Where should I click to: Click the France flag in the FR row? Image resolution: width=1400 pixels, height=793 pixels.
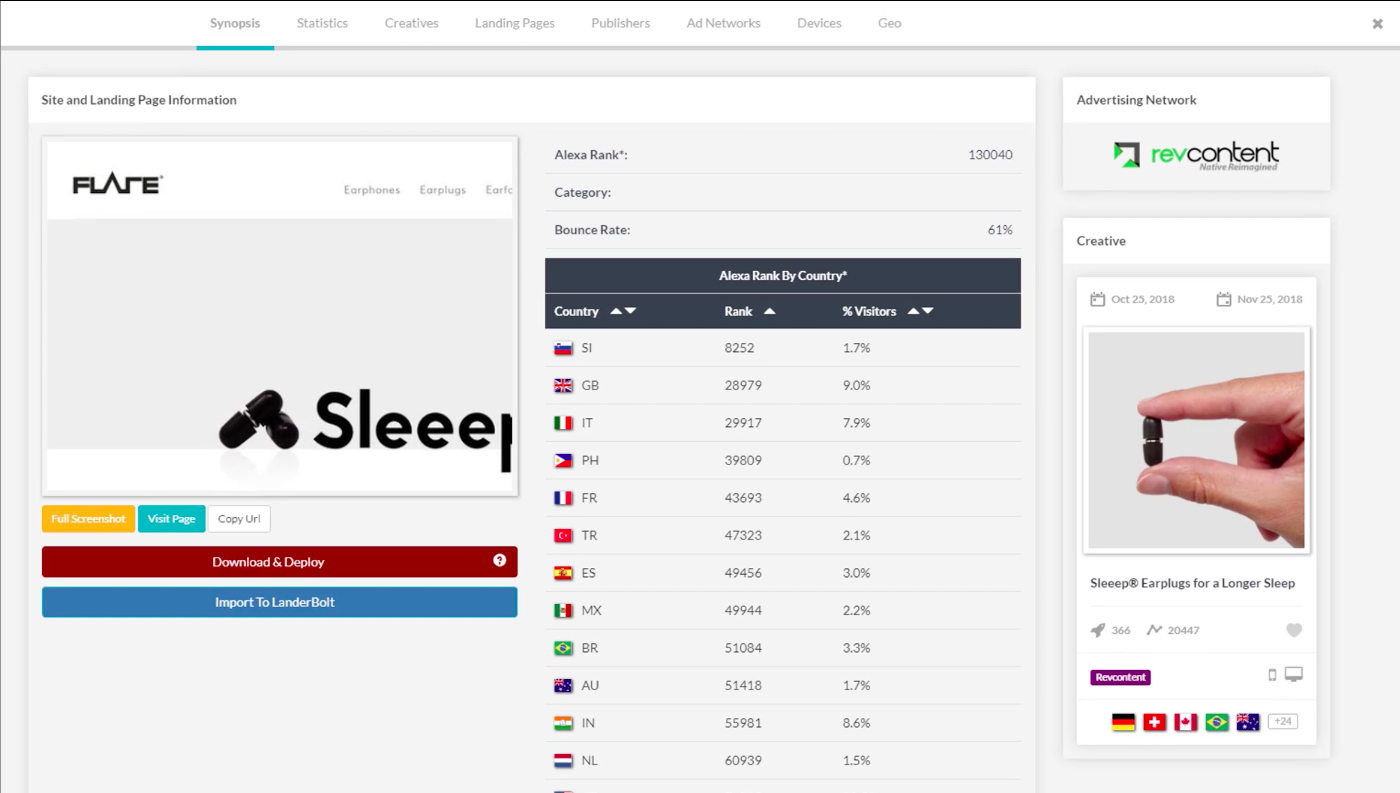[x=563, y=498]
